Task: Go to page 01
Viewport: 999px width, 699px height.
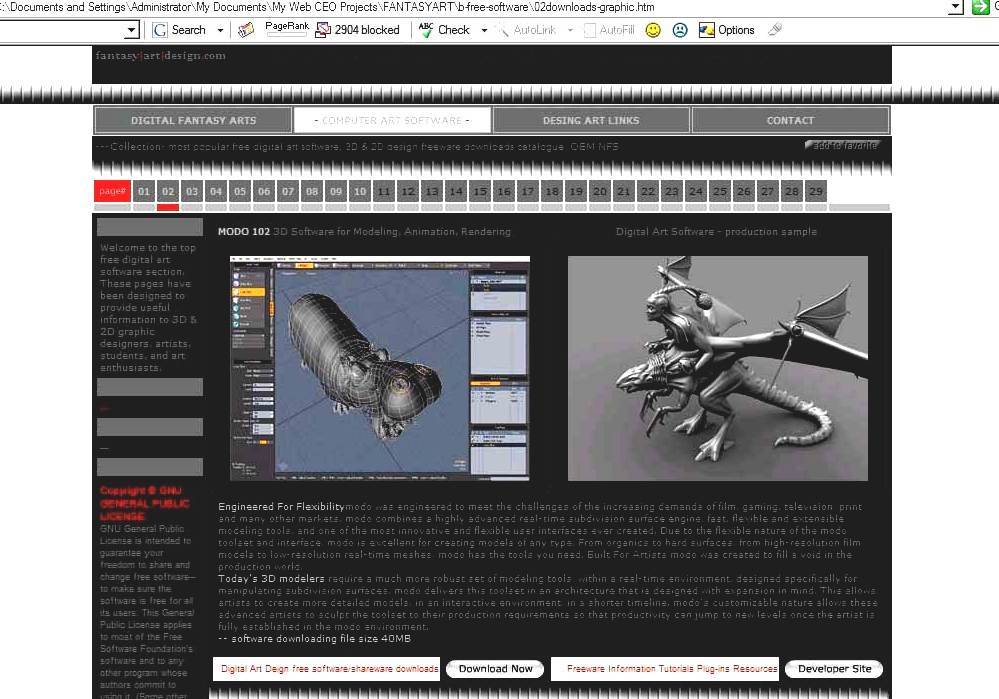Action: 144,191
